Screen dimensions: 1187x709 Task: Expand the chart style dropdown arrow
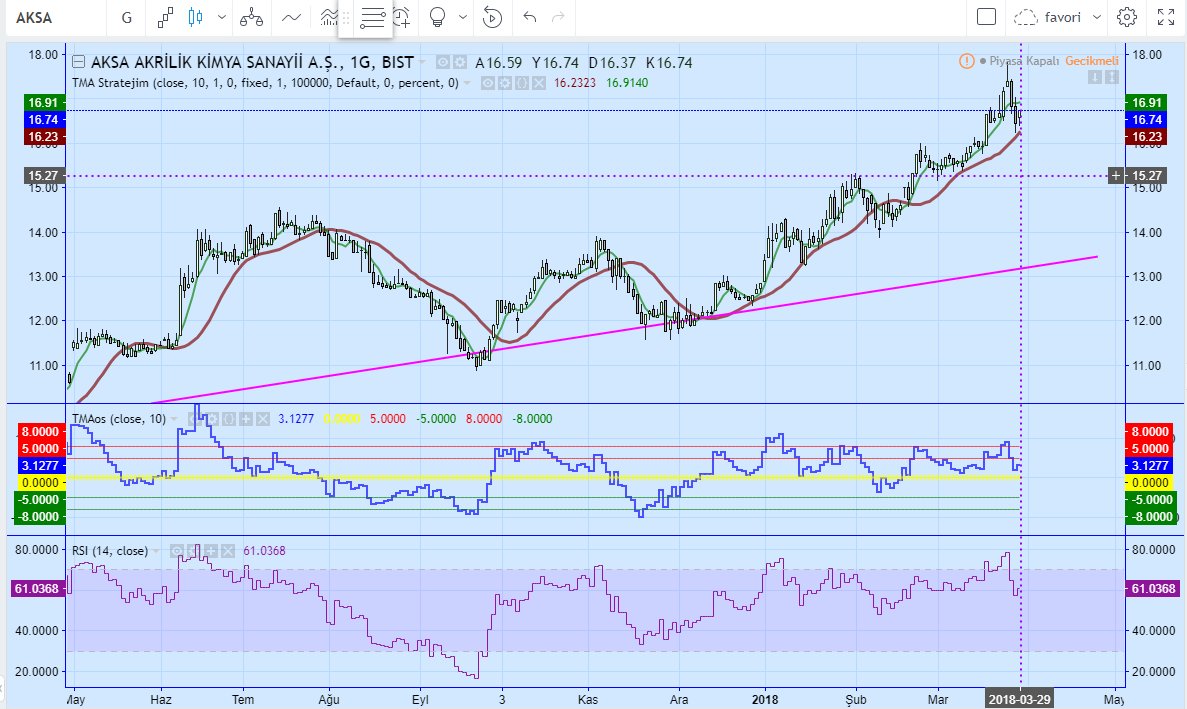tap(221, 17)
